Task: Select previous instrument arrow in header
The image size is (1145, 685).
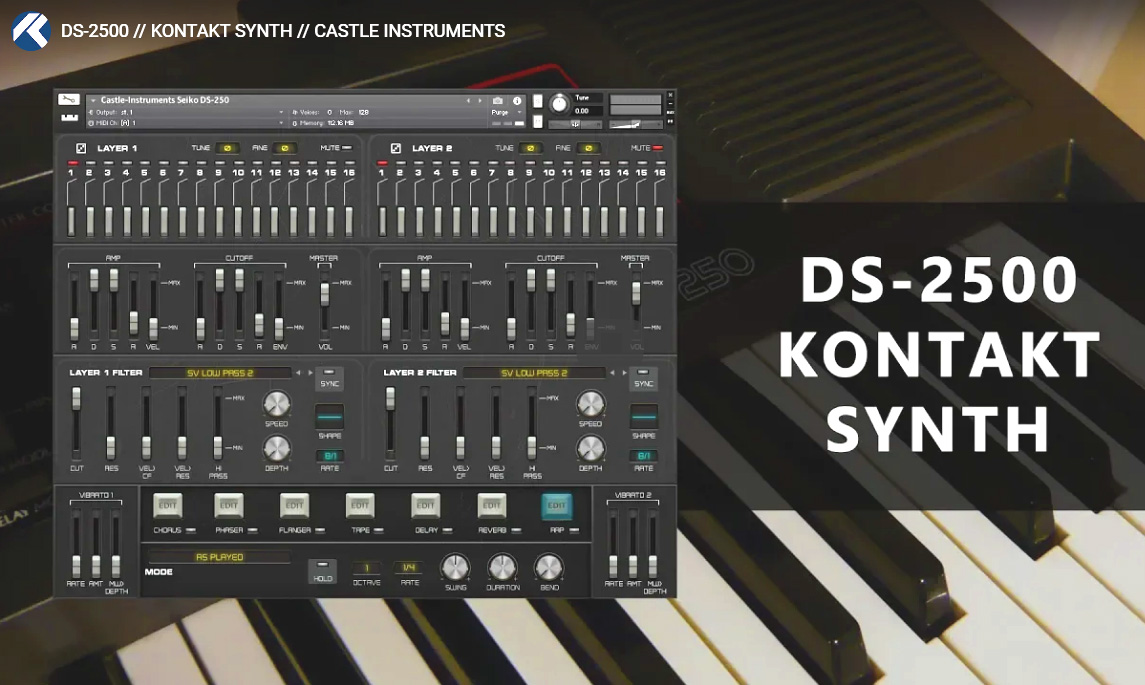Action: pos(467,101)
